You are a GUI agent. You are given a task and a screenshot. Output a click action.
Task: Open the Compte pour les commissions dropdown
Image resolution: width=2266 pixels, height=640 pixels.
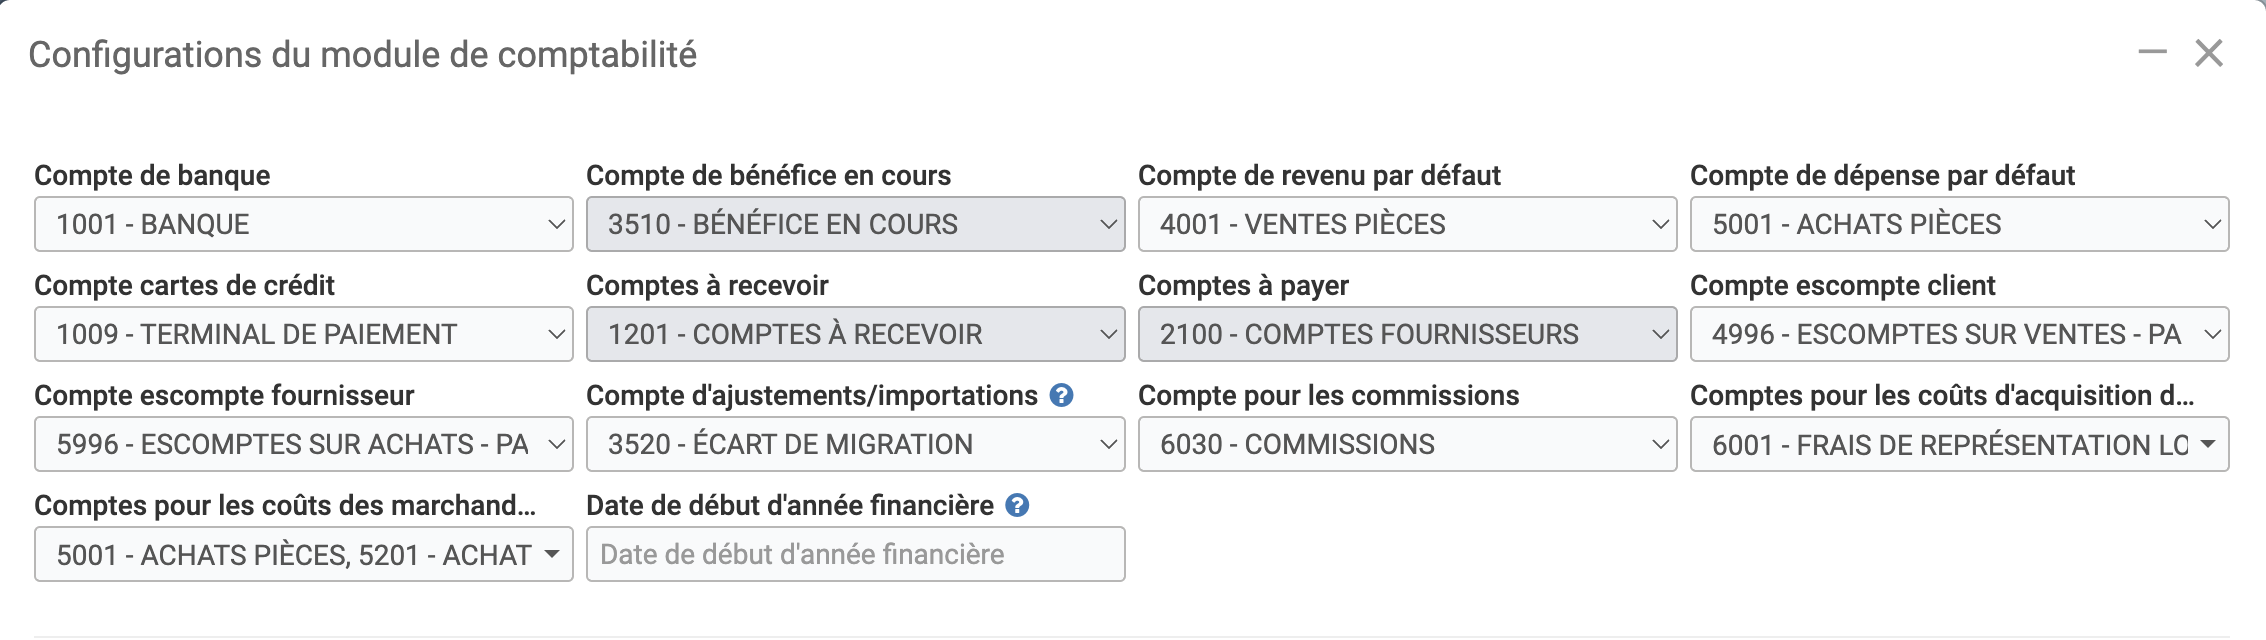(1407, 444)
